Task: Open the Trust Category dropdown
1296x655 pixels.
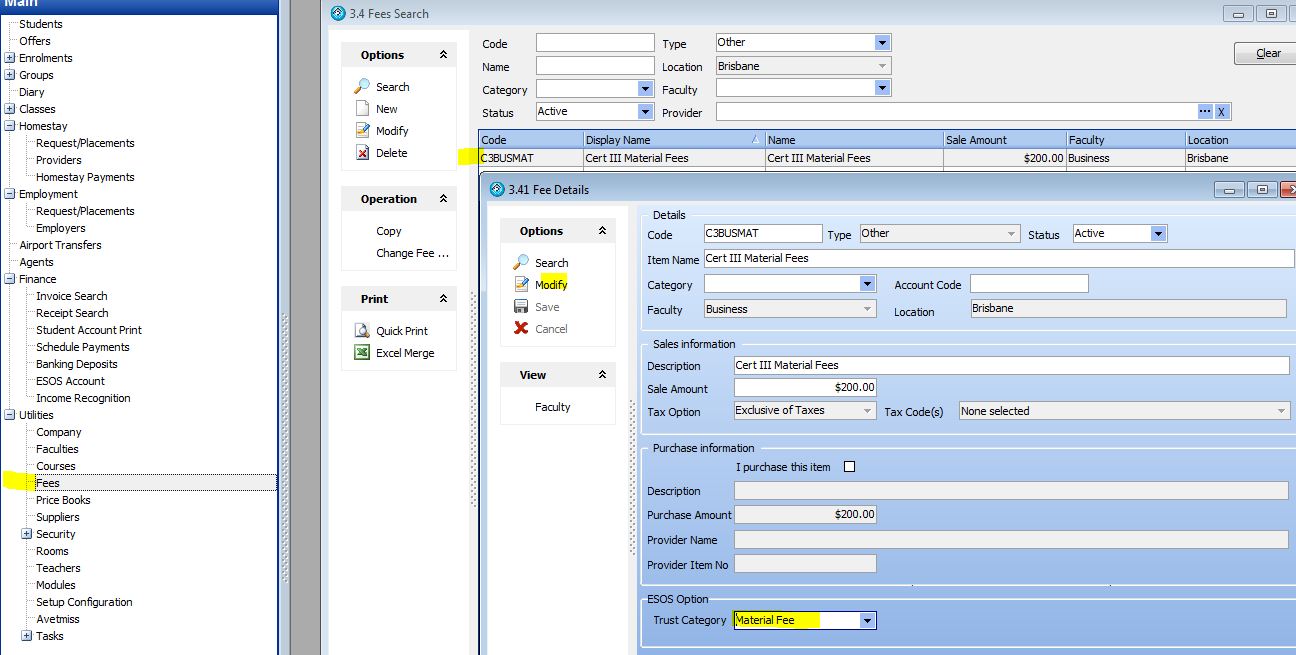Action: coord(867,621)
